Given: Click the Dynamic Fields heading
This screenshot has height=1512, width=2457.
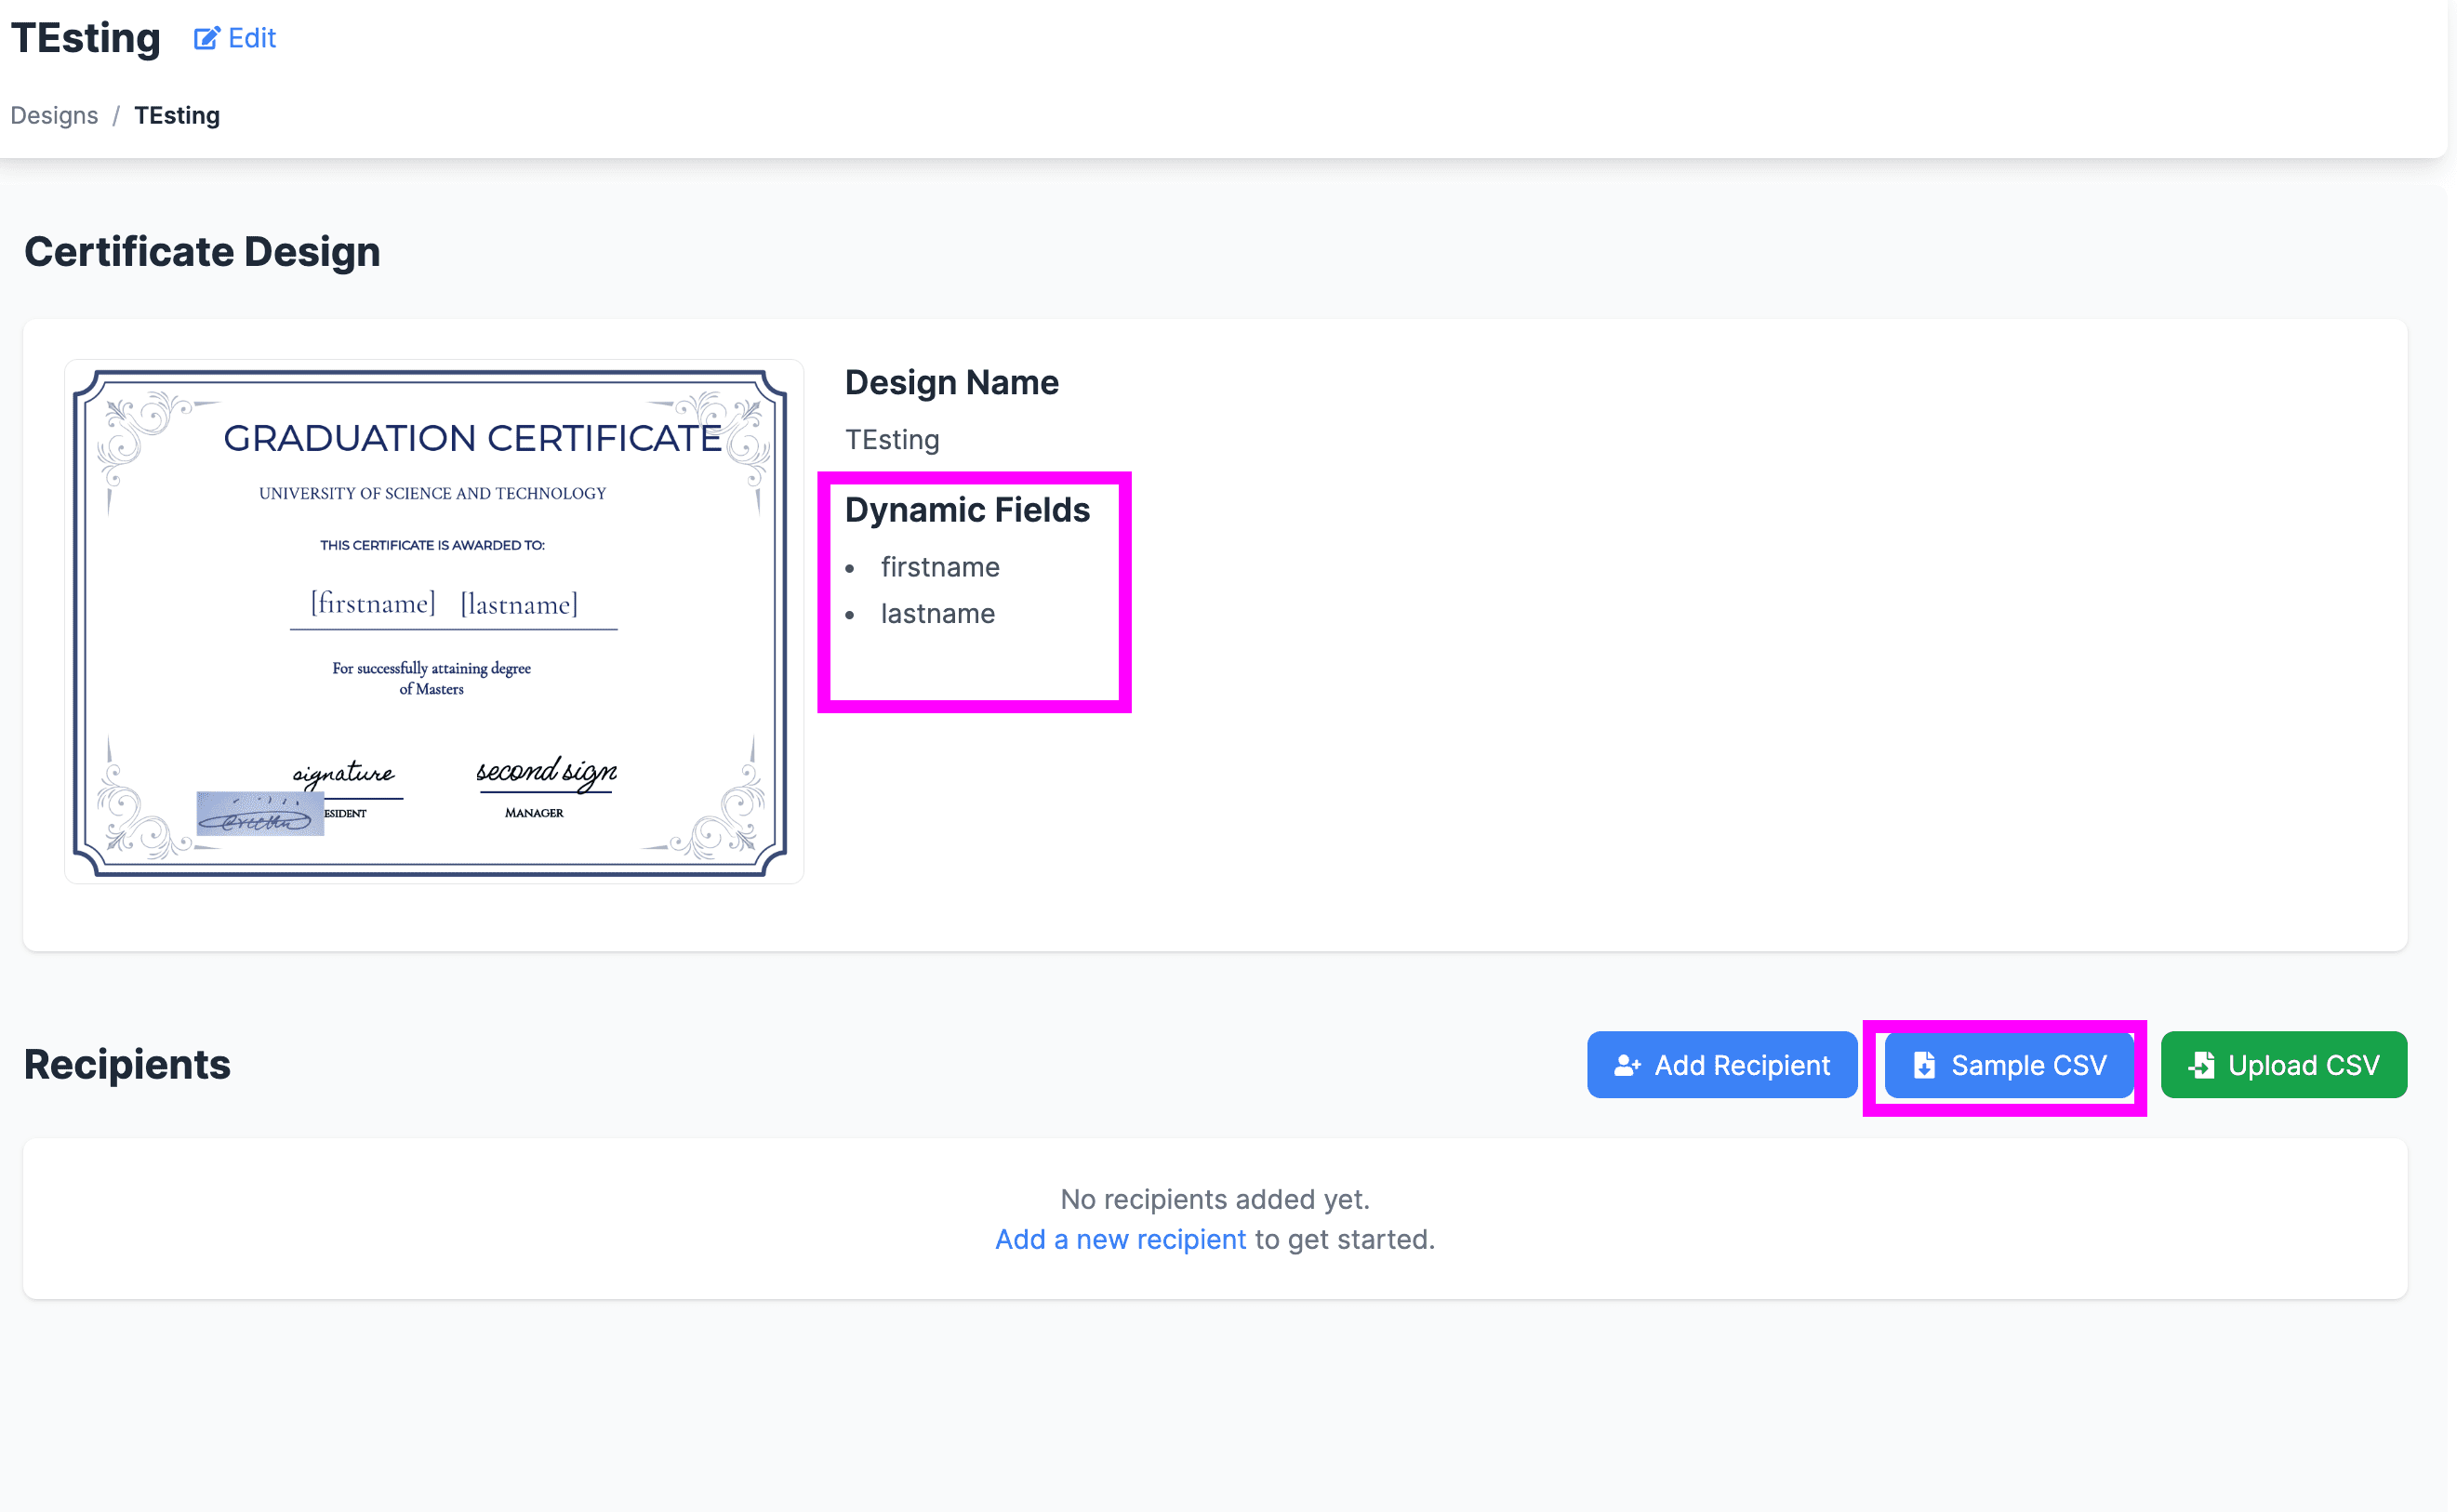Looking at the screenshot, I should [x=966, y=510].
